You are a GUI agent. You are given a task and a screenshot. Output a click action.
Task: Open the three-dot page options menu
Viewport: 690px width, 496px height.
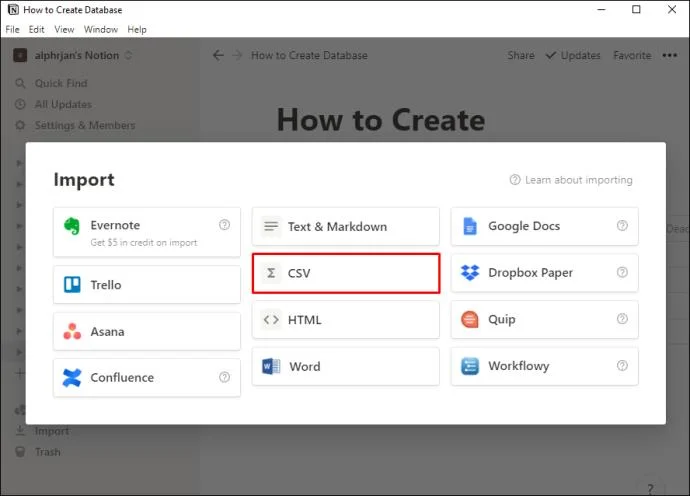[669, 56]
